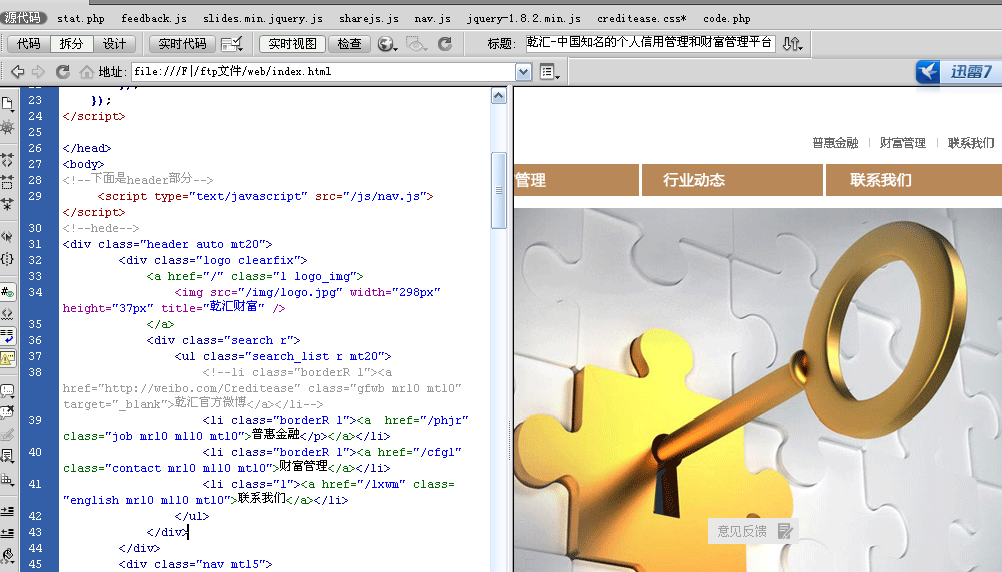1002x572 pixels.
Task: Open live view options list dropdown
Action: (x=550, y=72)
